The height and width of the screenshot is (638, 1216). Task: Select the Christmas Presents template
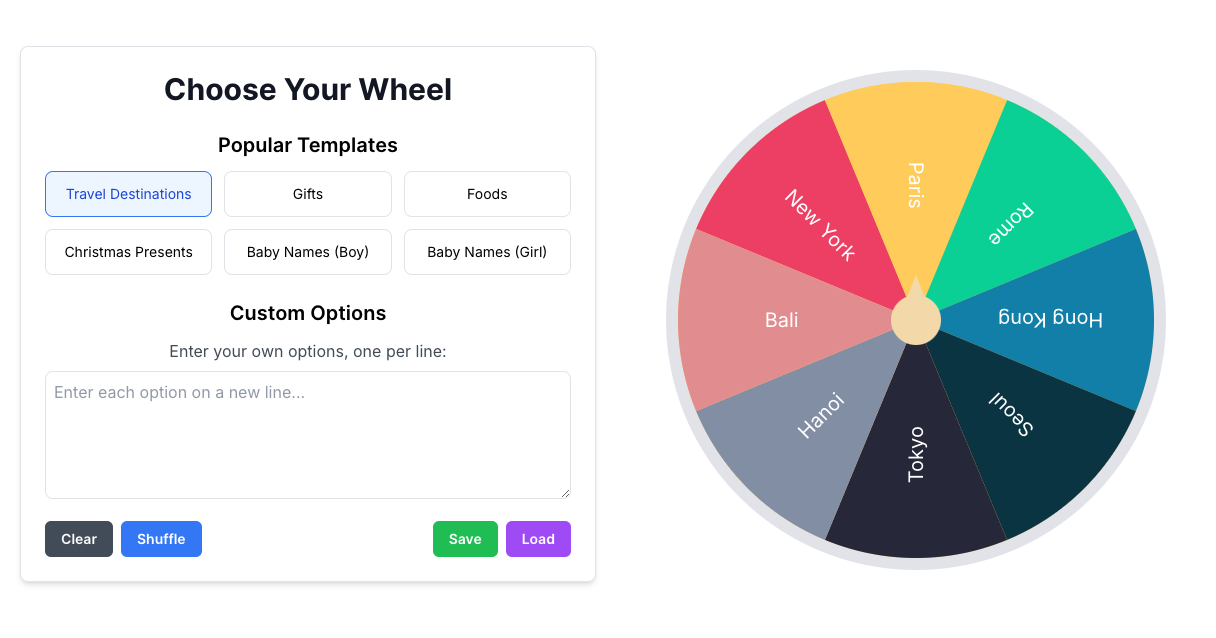click(128, 252)
